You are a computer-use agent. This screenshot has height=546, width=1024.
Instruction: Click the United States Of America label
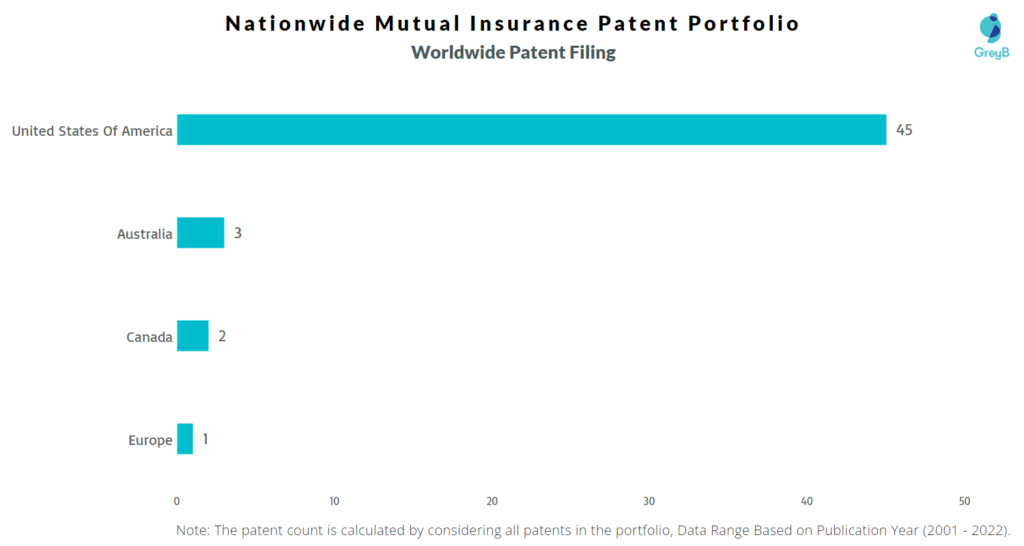[x=92, y=131]
